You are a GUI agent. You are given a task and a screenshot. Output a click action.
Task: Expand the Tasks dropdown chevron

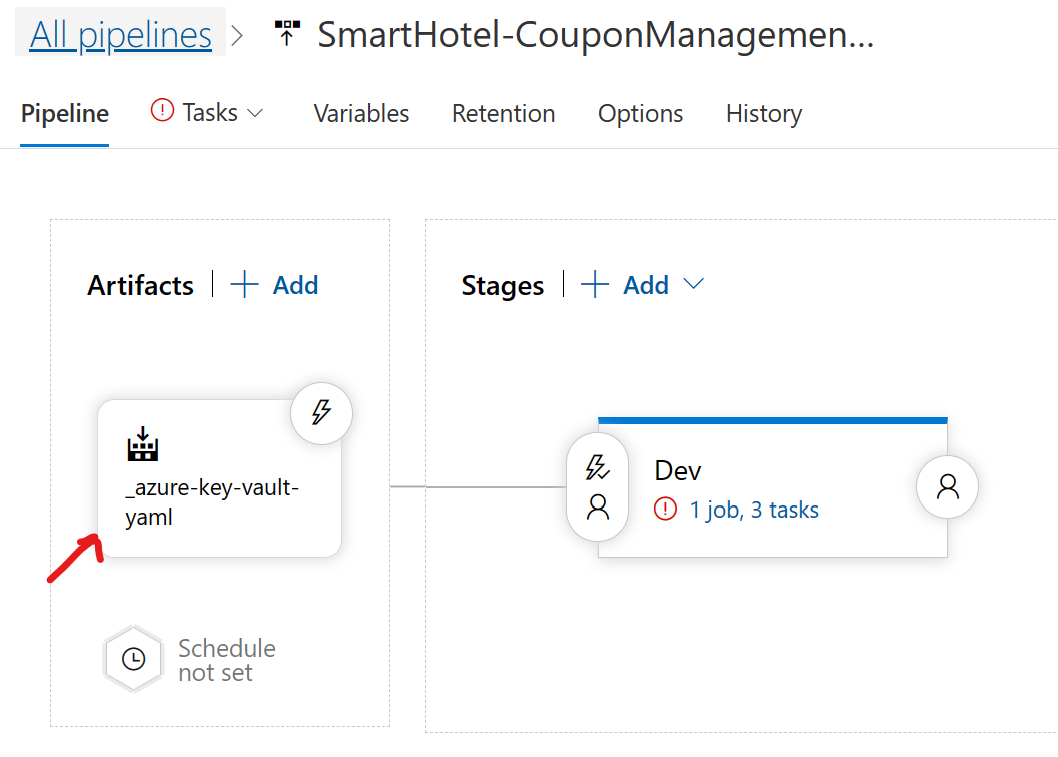pos(255,113)
